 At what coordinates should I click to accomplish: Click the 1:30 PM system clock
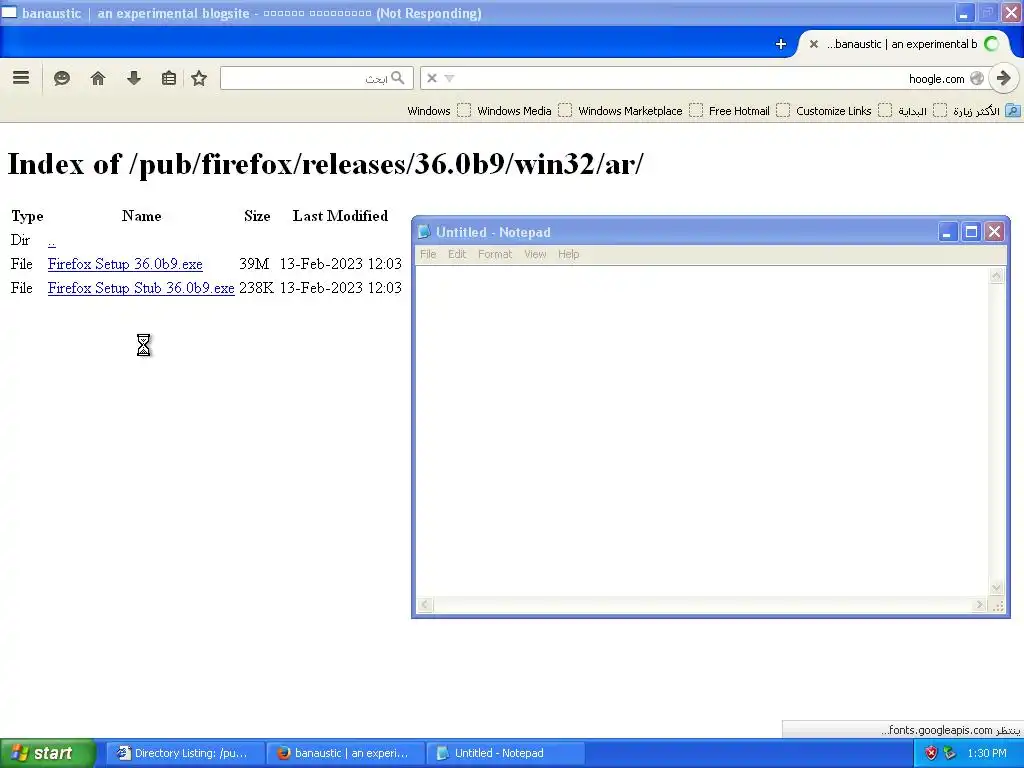tap(987, 753)
